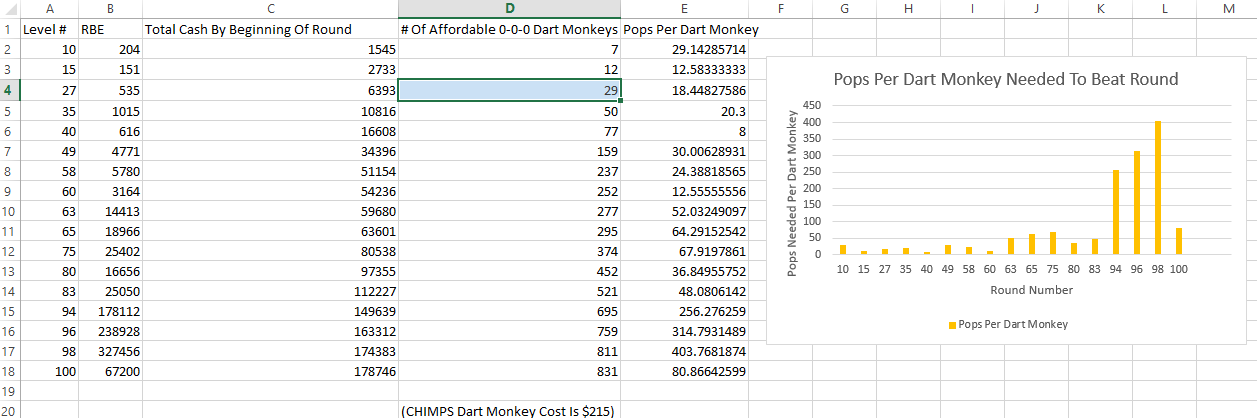Click the 'RBE' header cell
This screenshot has width=1257, height=418.
point(111,29)
